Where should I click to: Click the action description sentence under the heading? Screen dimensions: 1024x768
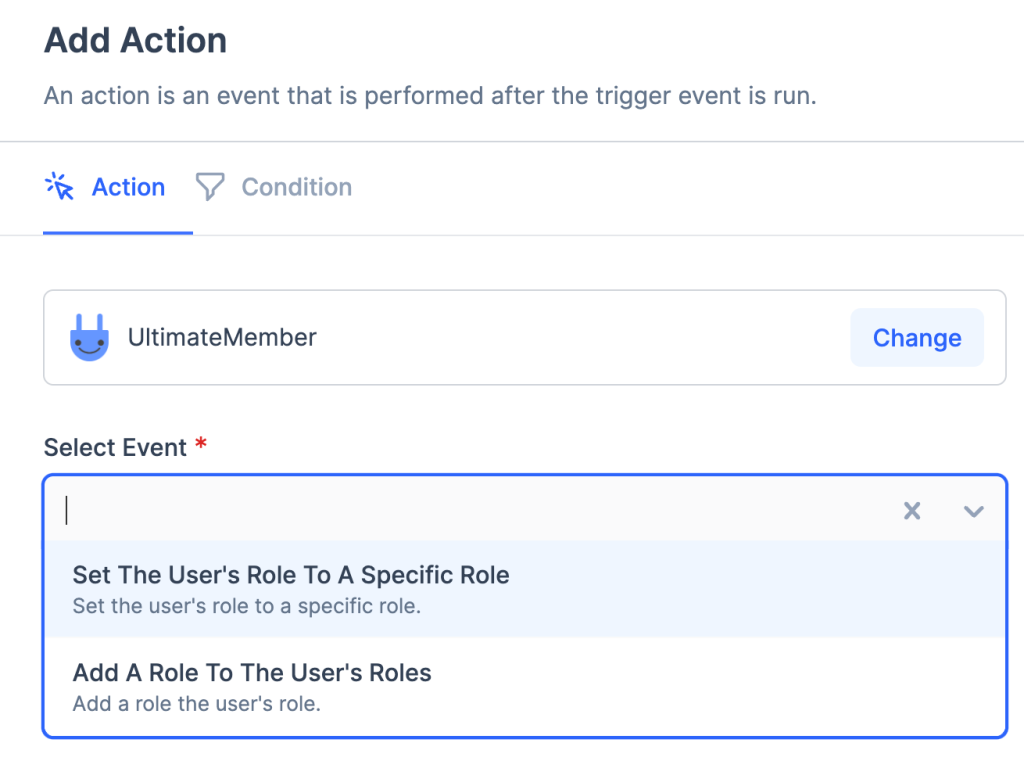[x=430, y=98]
